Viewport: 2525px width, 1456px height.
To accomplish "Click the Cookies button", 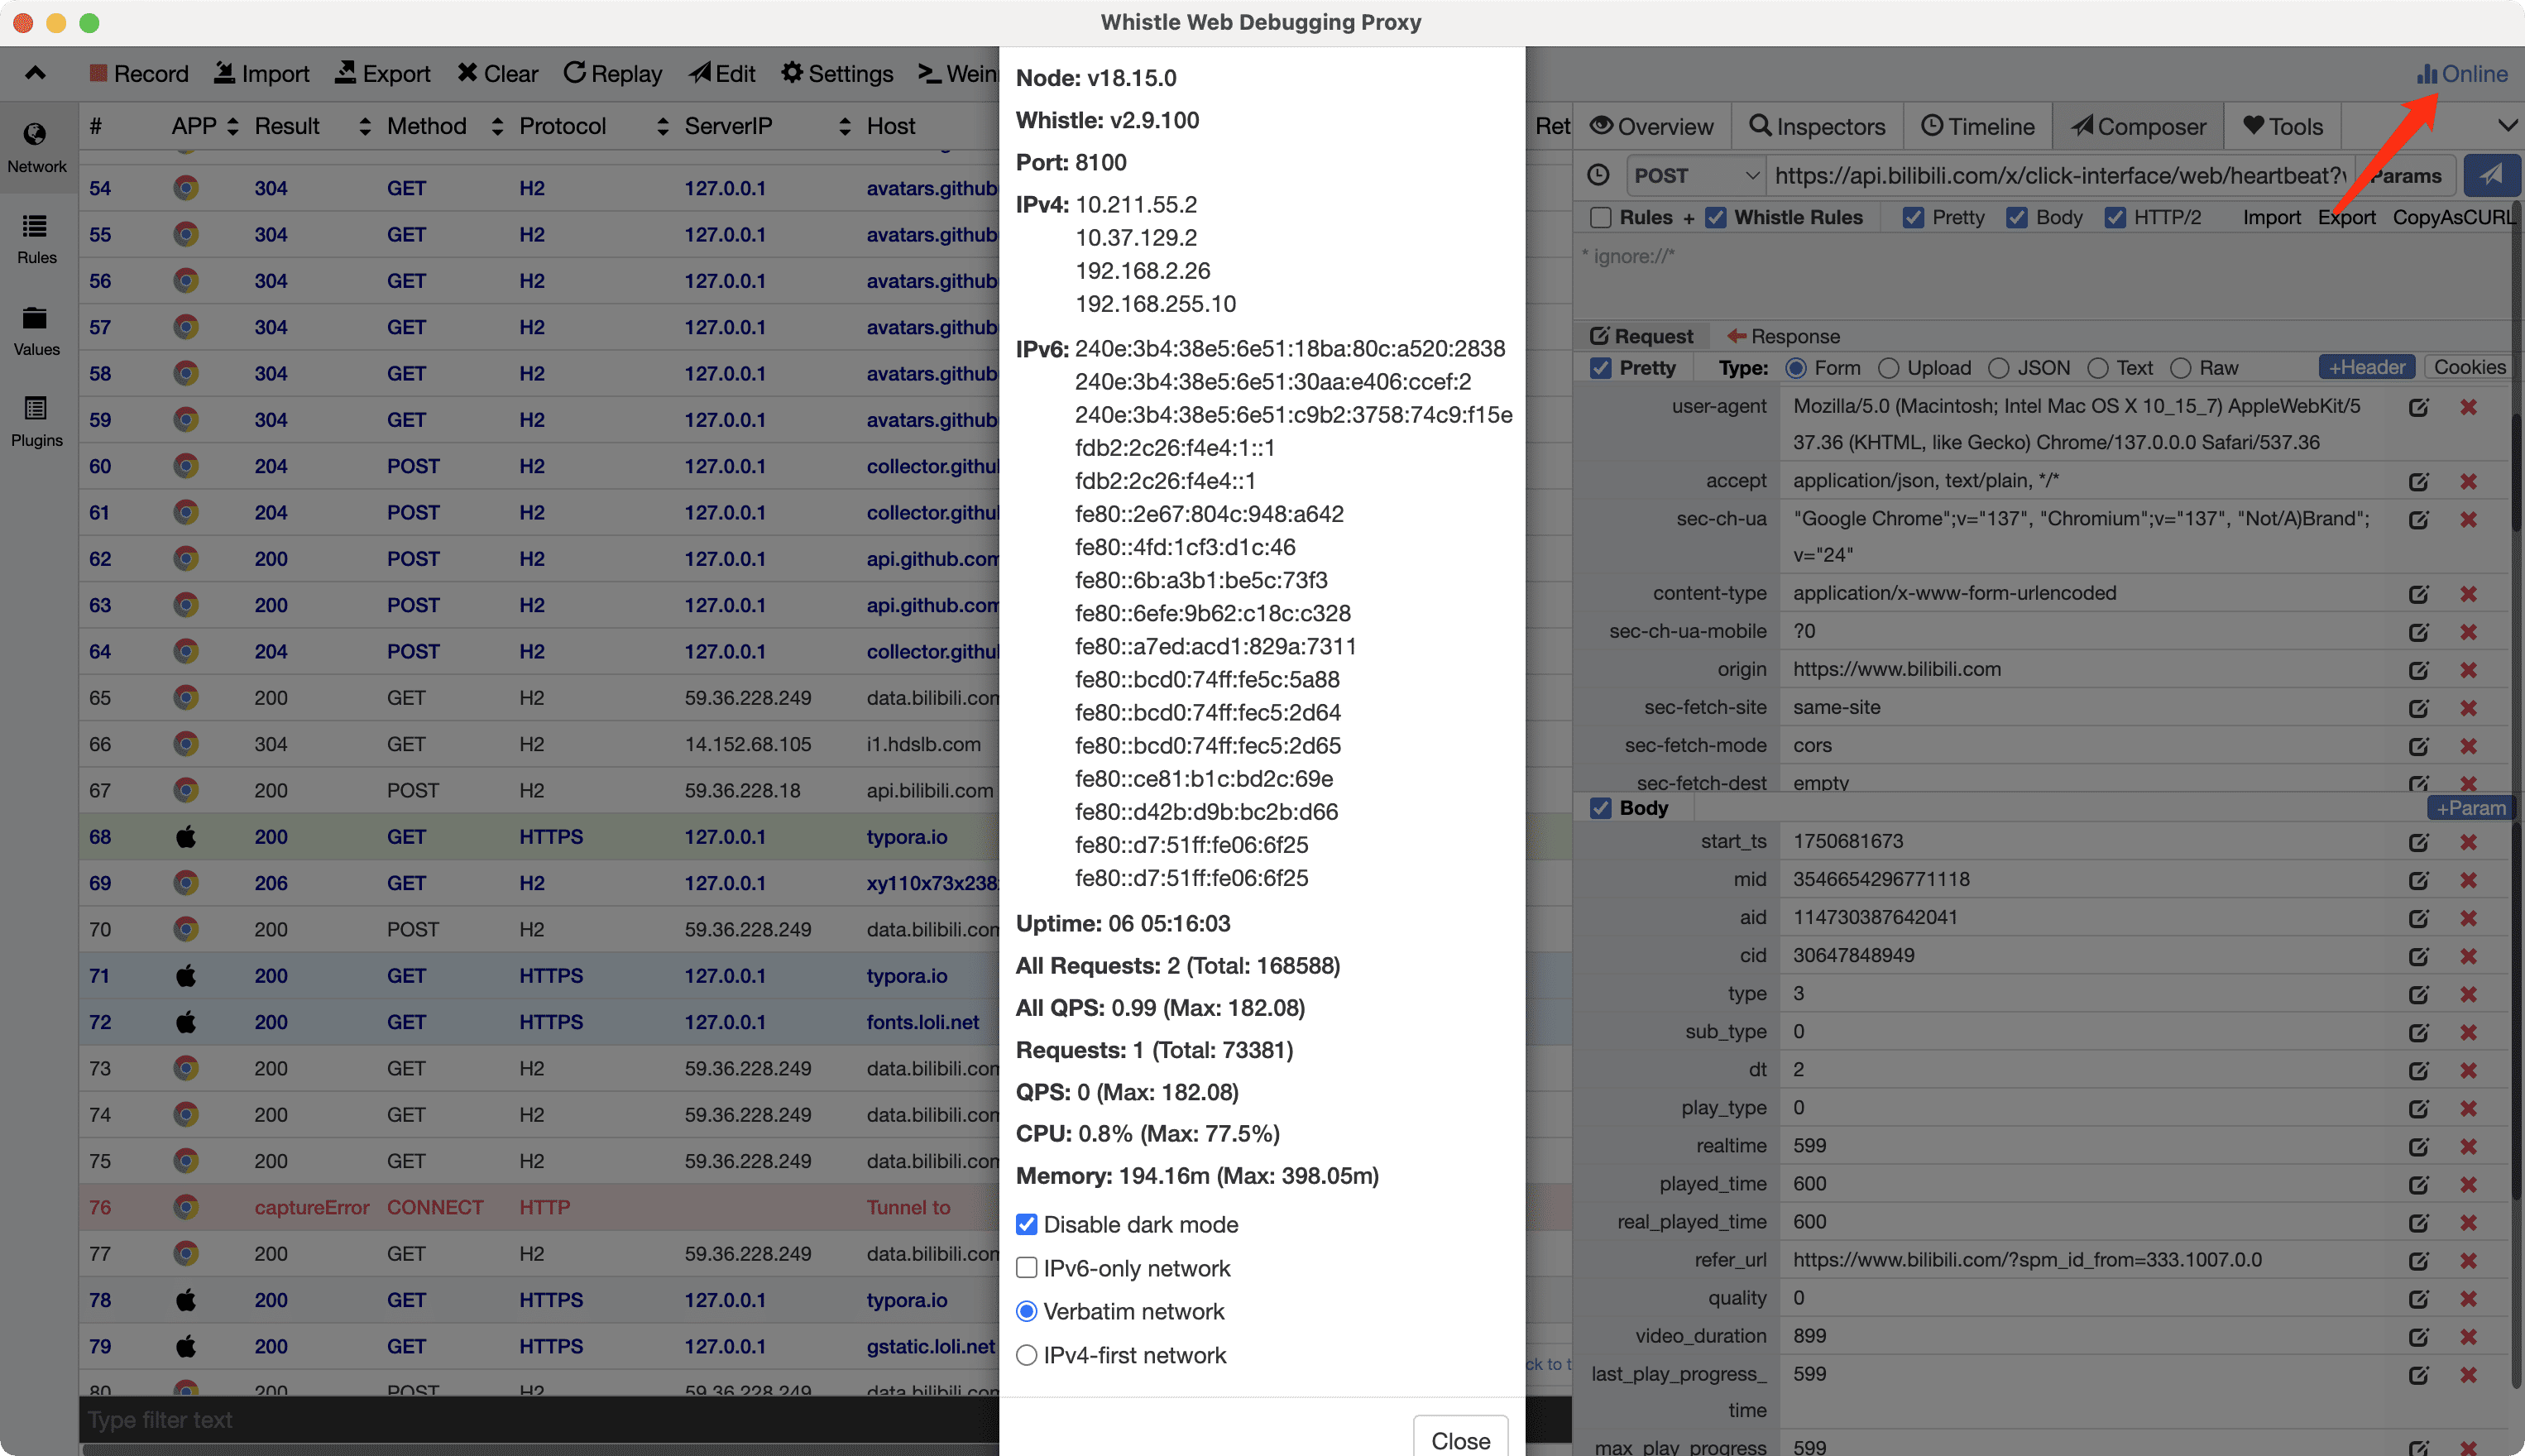I will 2469,367.
